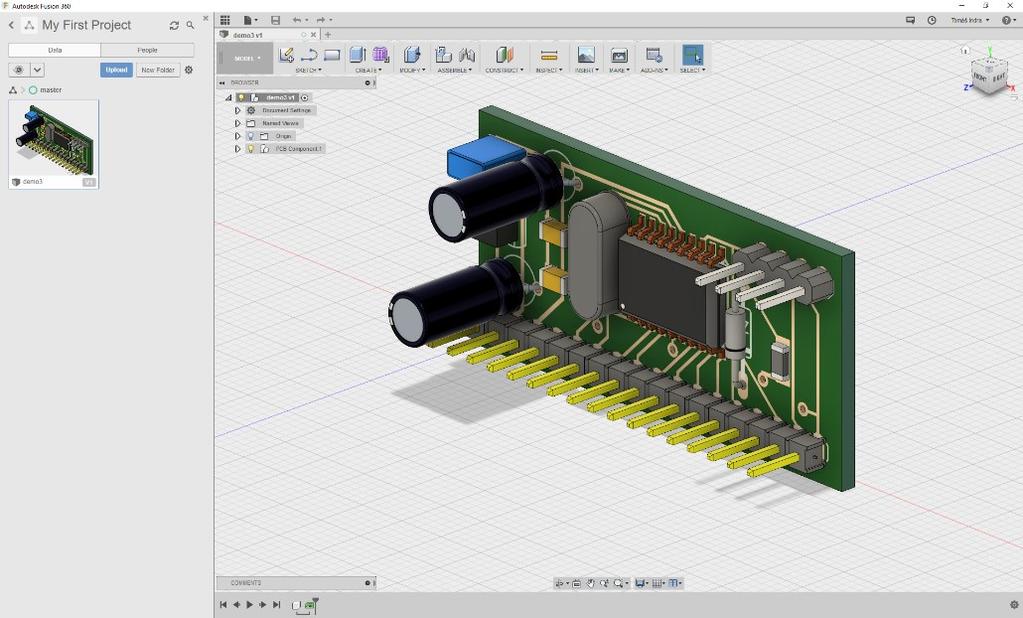This screenshot has width=1023, height=618.
Task: Open the data panel grid icon
Action: coord(225,20)
